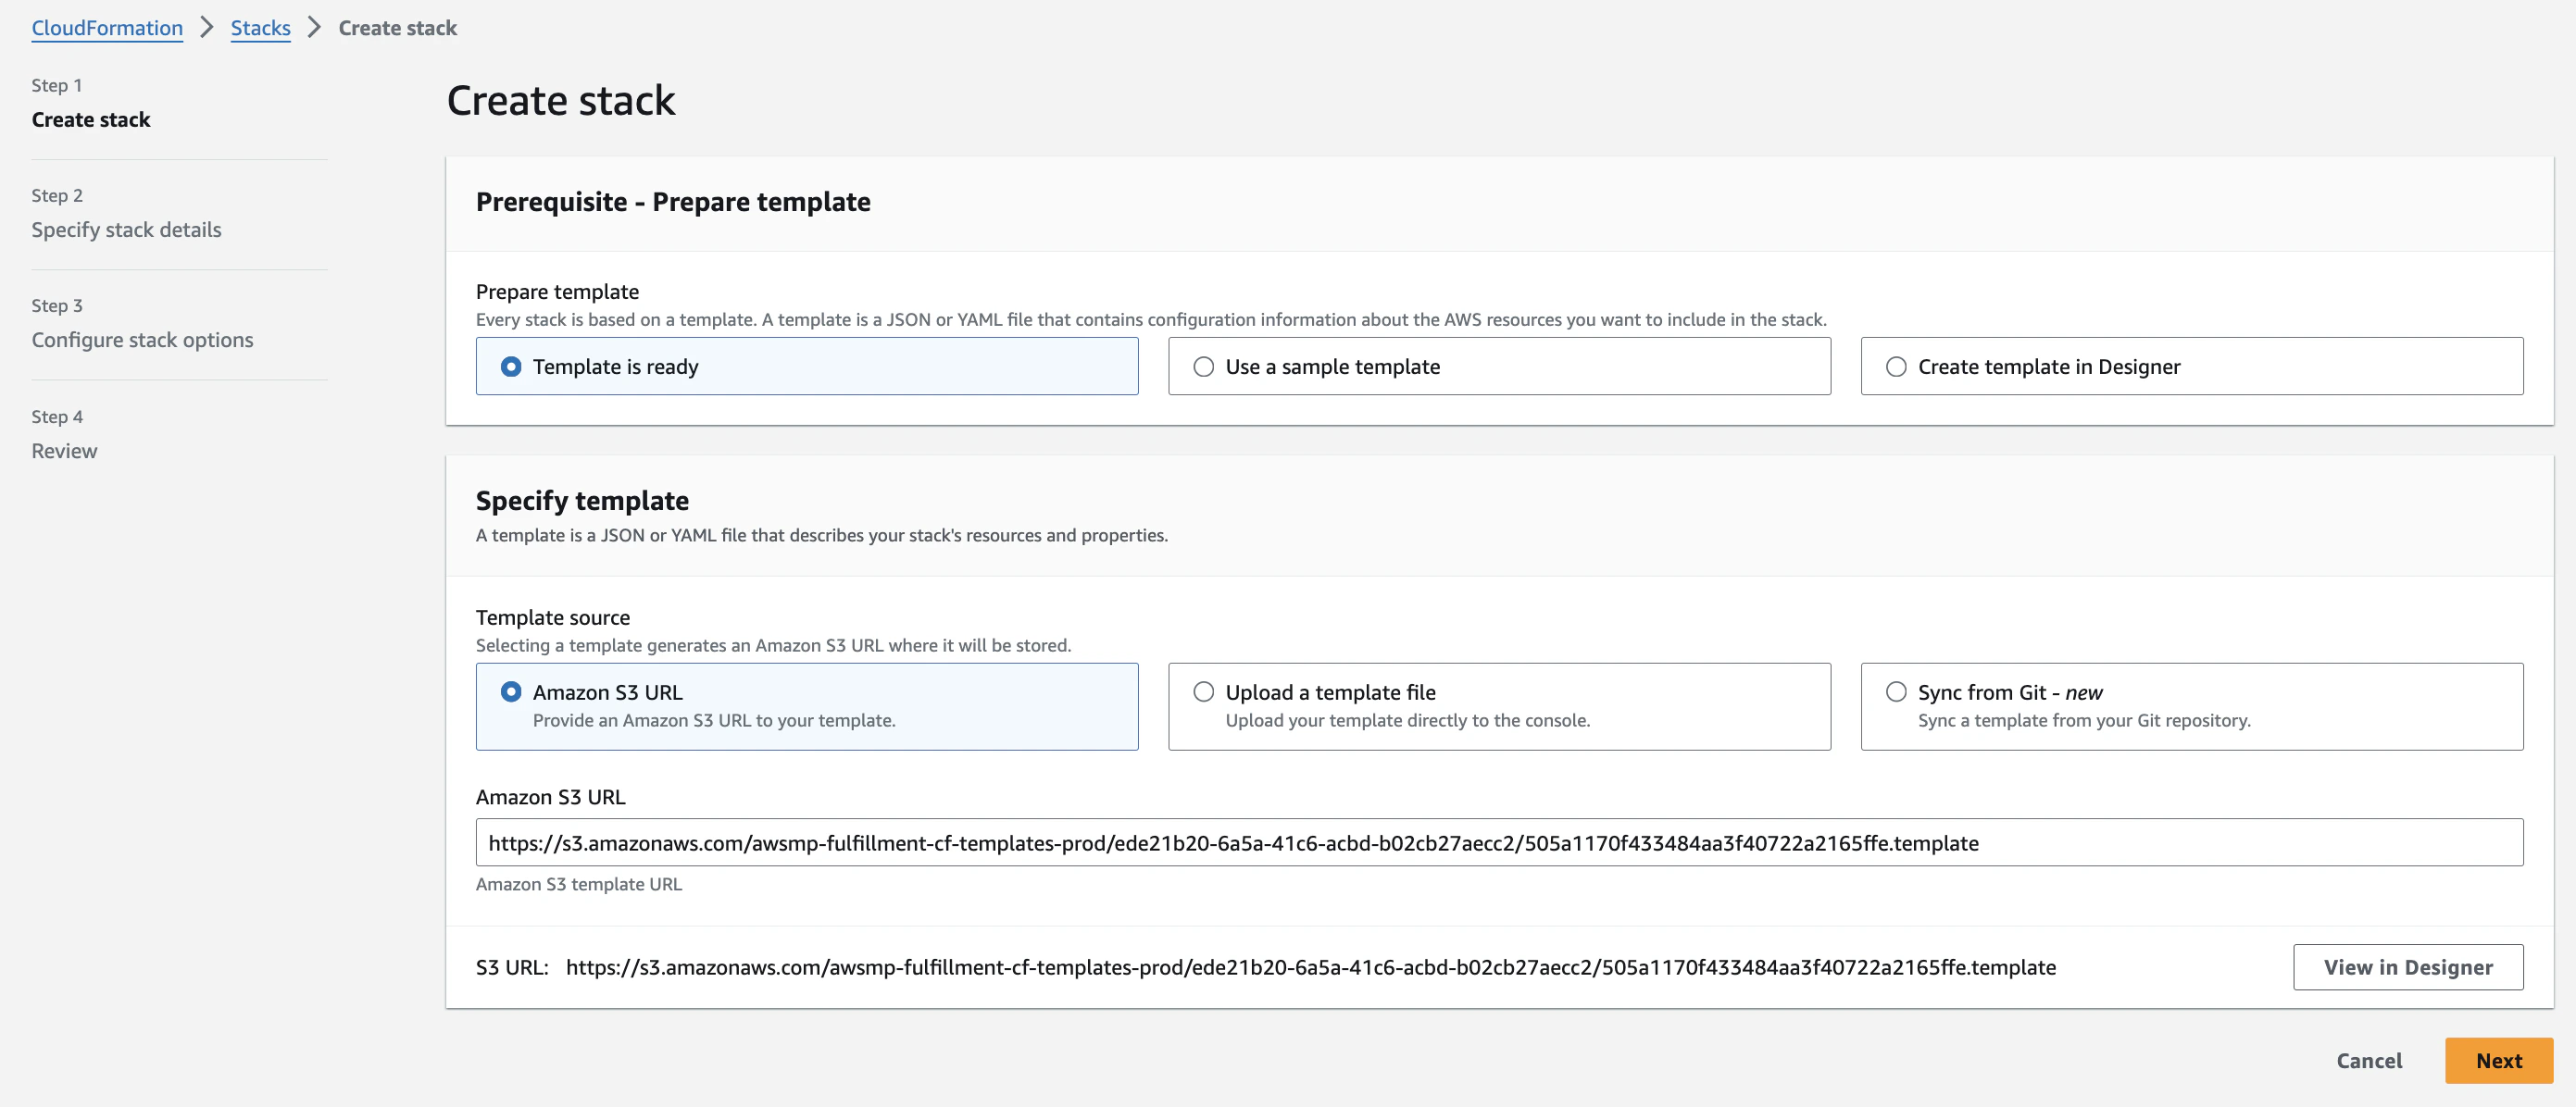Go to the Stacks breadcrumb link
The width and height of the screenshot is (2576, 1107).
[260, 28]
